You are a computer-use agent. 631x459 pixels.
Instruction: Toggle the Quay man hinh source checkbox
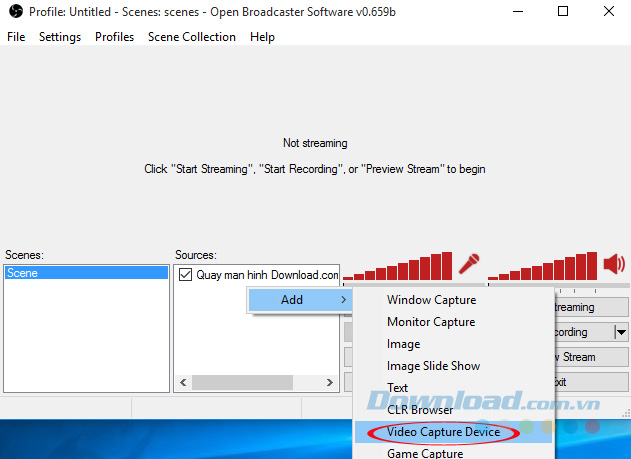(185, 275)
